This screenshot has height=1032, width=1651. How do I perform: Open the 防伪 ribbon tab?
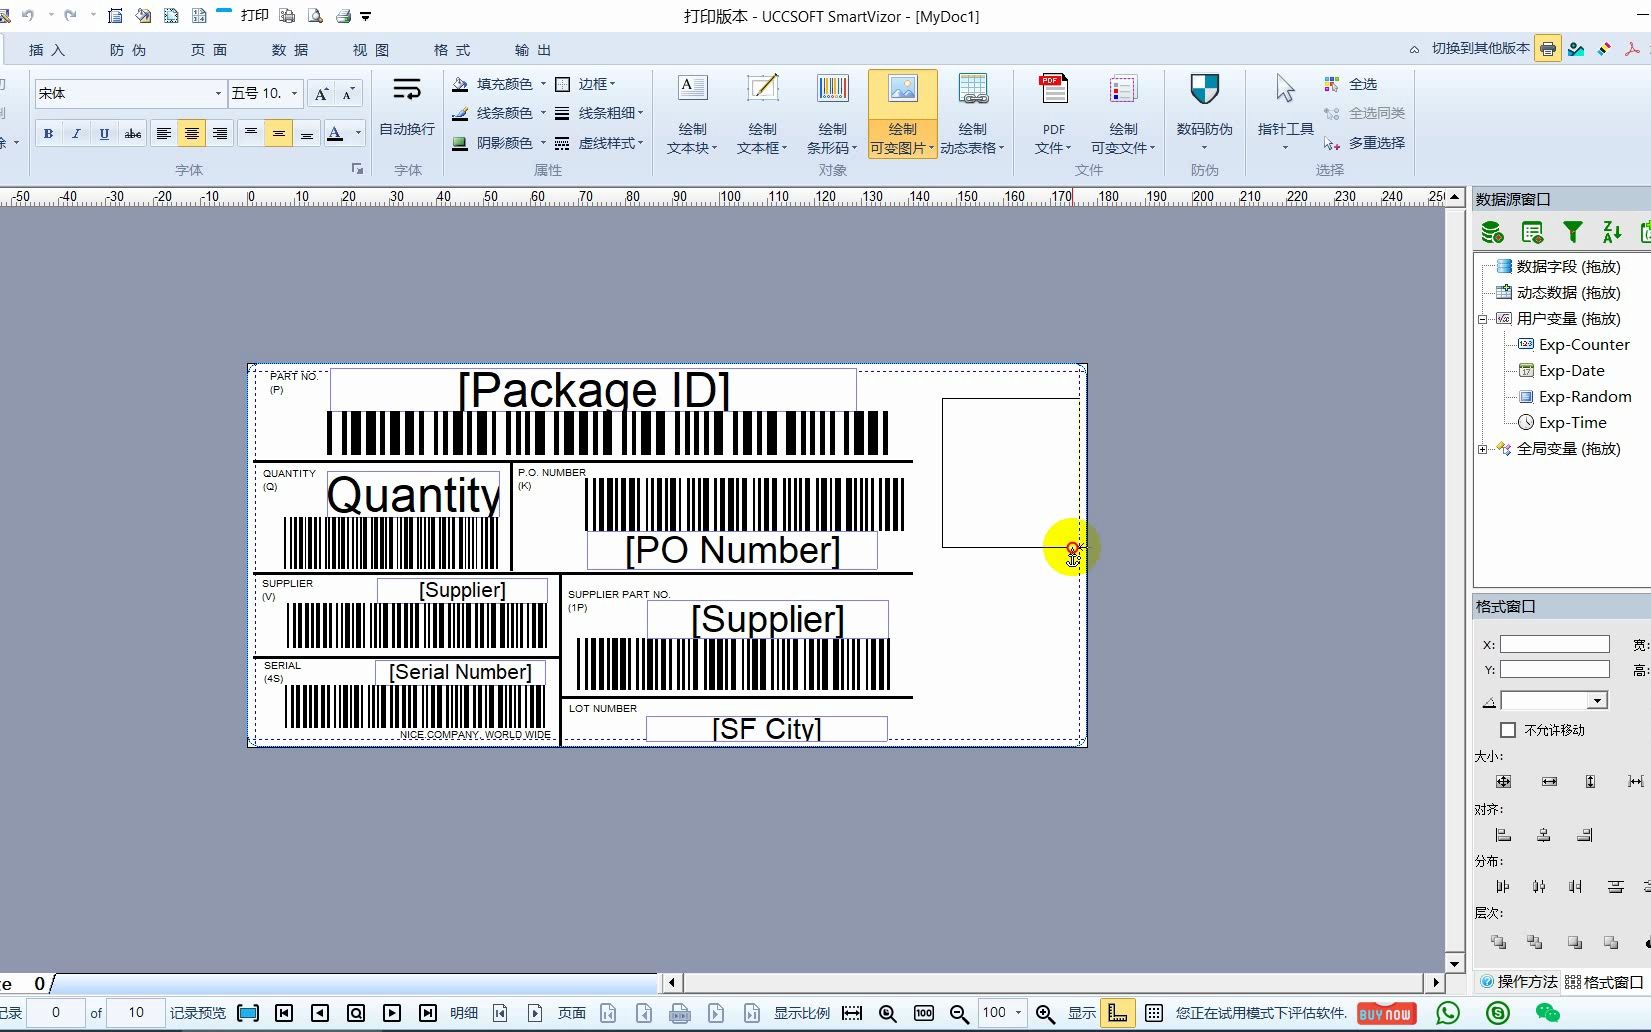(x=128, y=50)
